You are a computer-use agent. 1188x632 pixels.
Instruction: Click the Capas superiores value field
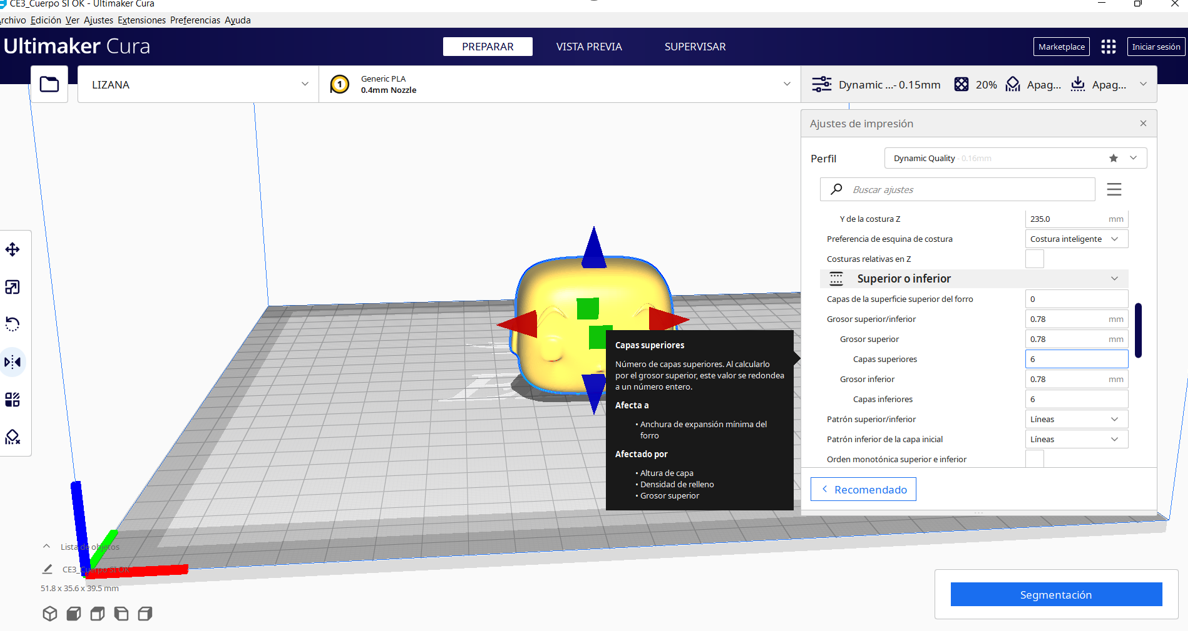coord(1076,359)
